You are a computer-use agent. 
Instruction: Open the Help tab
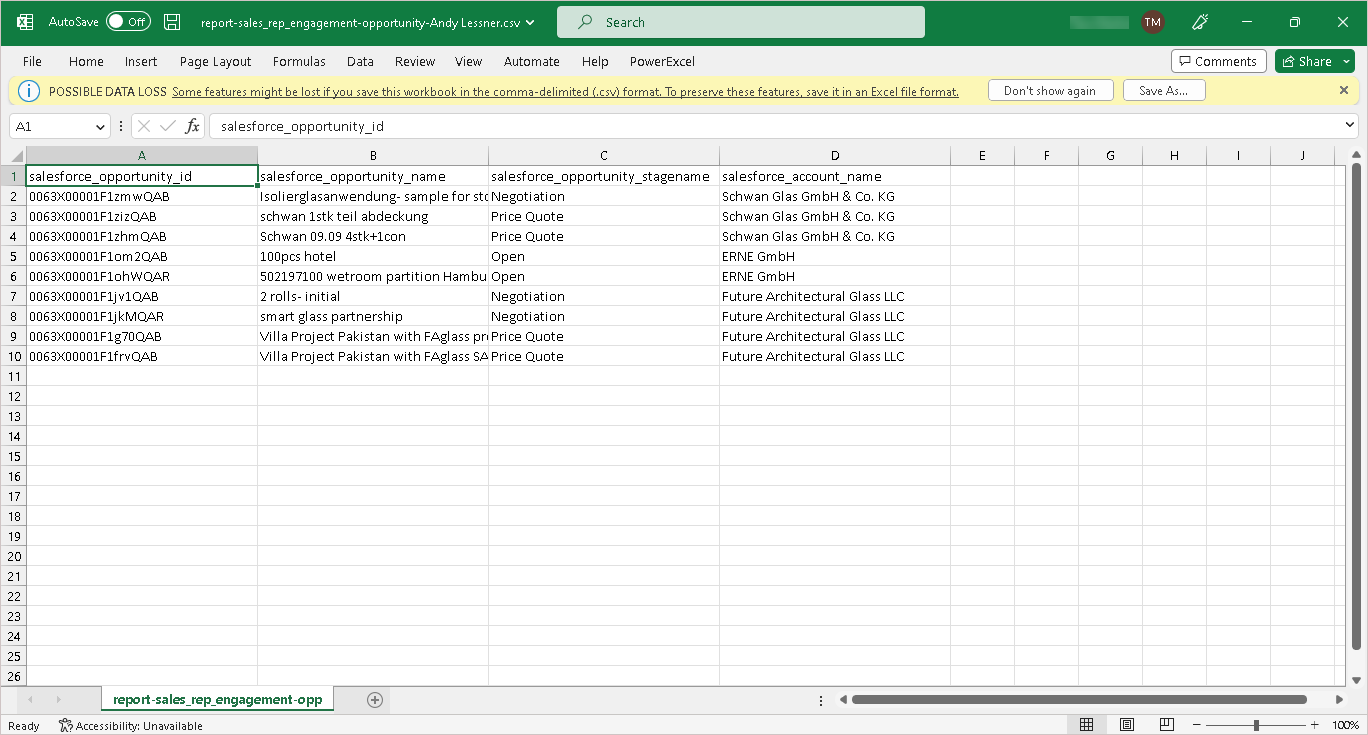[595, 61]
